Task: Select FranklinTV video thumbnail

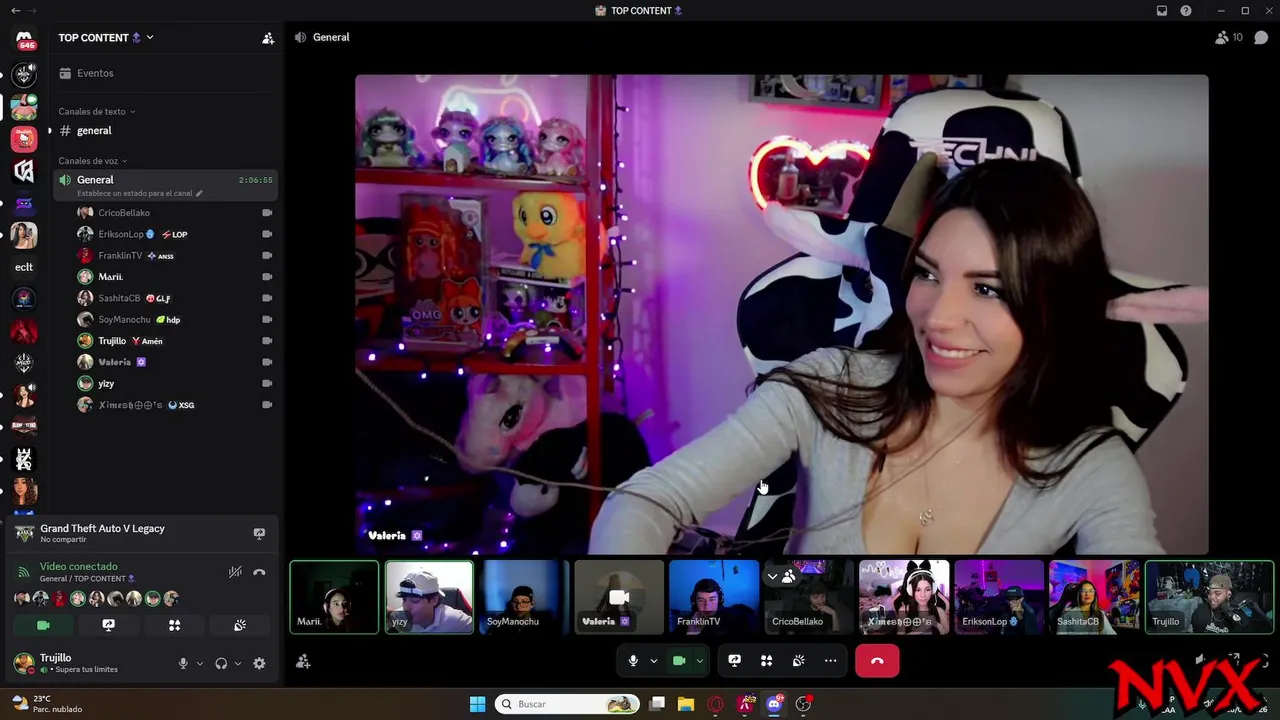Action: point(714,597)
